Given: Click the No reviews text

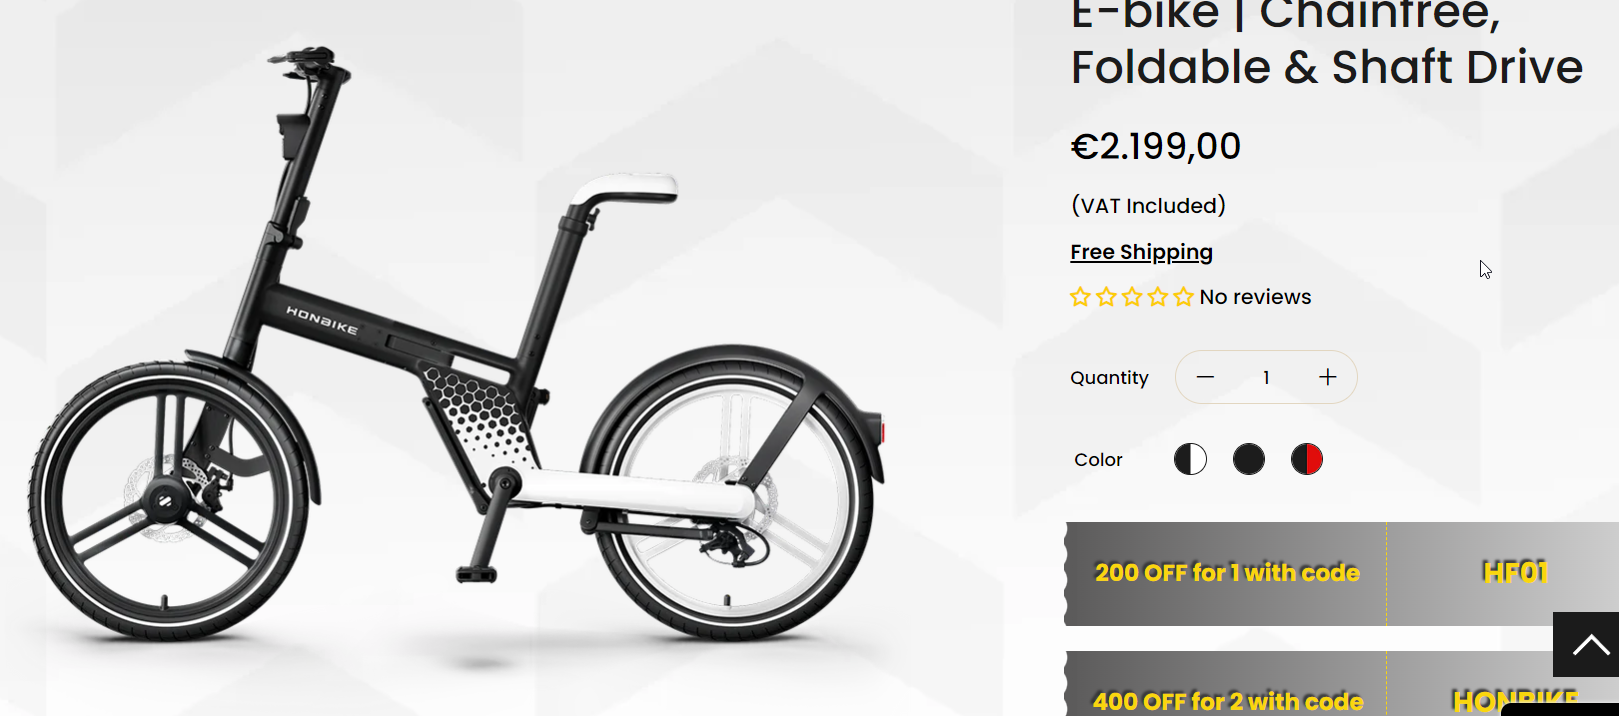Looking at the screenshot, I should click(x=1255, y=297).
